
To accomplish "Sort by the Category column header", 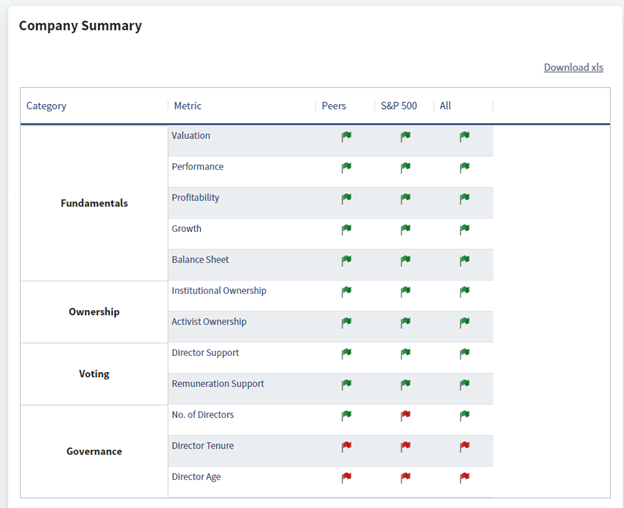I will [x=46, y=106].
